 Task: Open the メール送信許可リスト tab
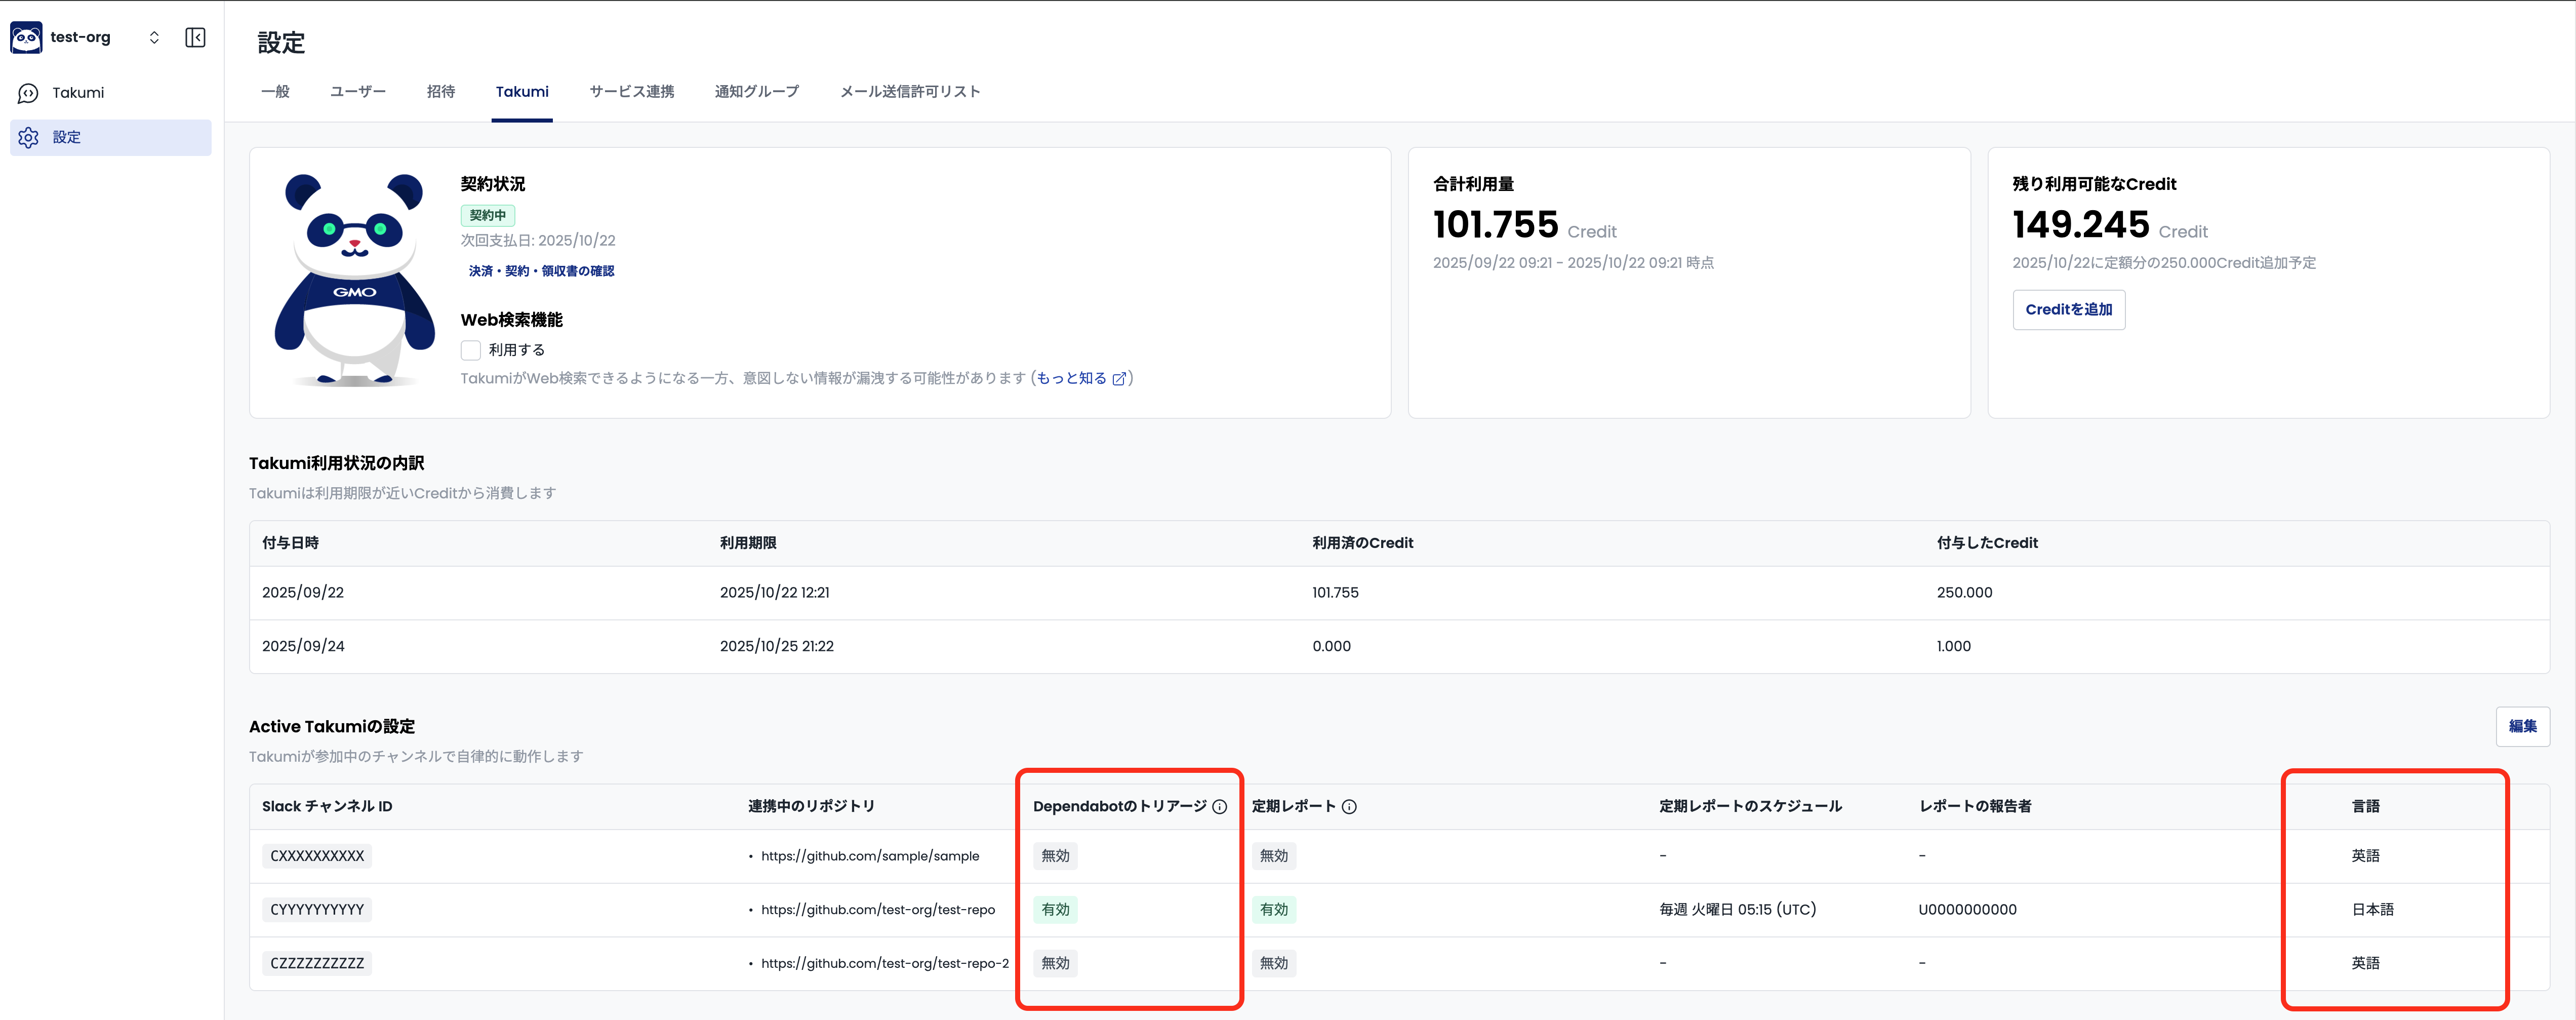(x=910, y=91)
